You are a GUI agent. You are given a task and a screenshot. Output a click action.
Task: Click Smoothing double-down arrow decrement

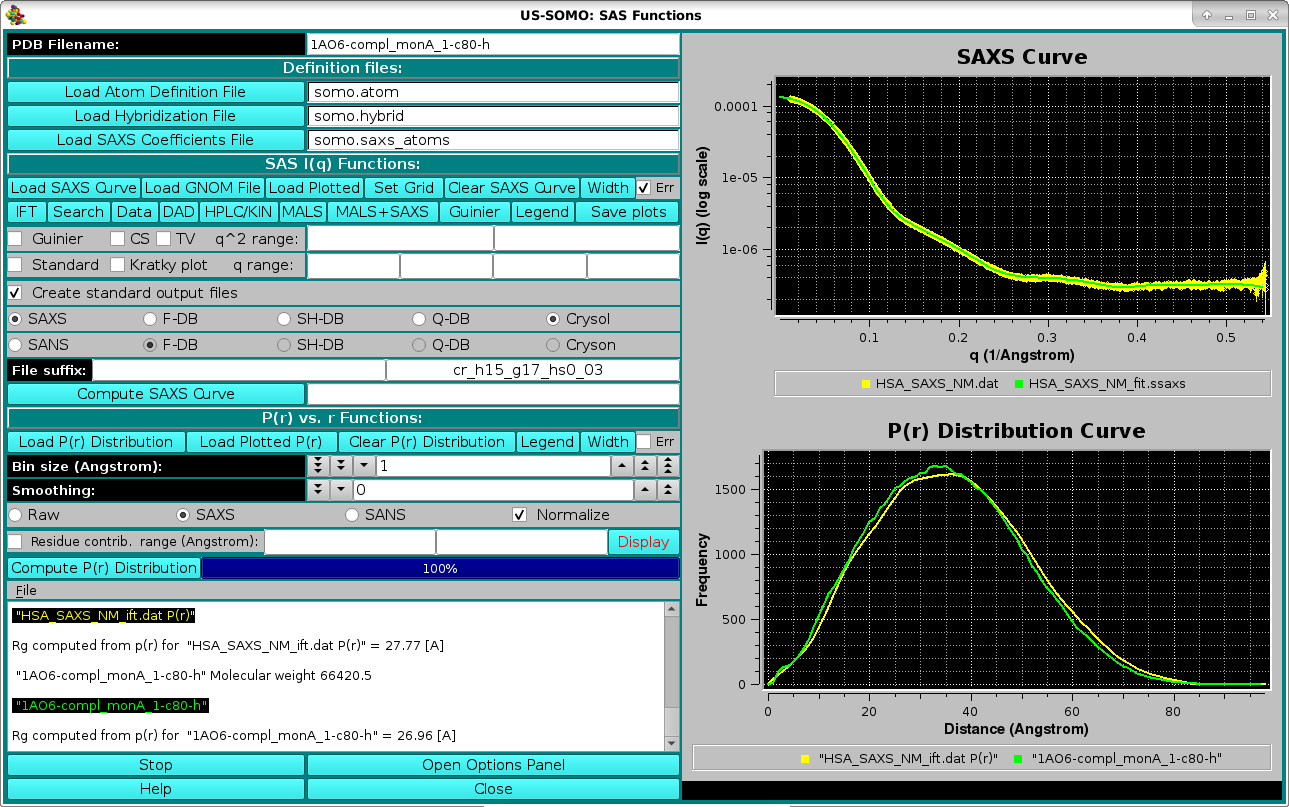[319, 490]
